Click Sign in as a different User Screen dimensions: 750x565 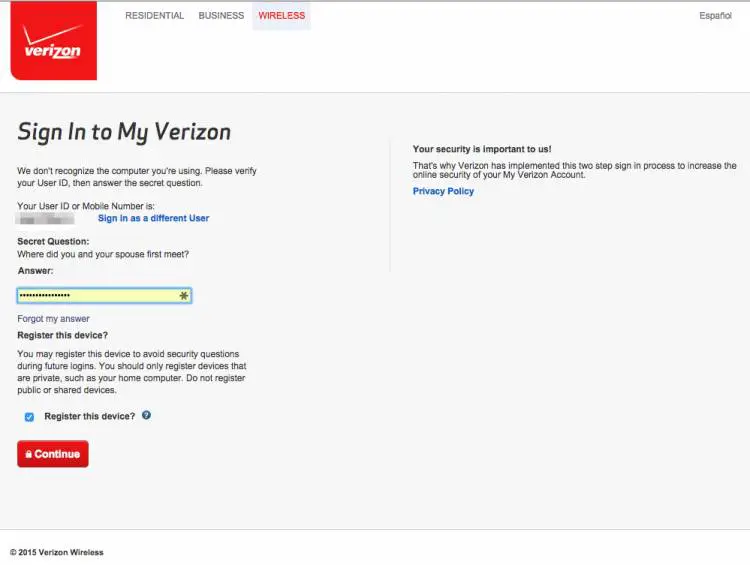(x=154, y=218)
